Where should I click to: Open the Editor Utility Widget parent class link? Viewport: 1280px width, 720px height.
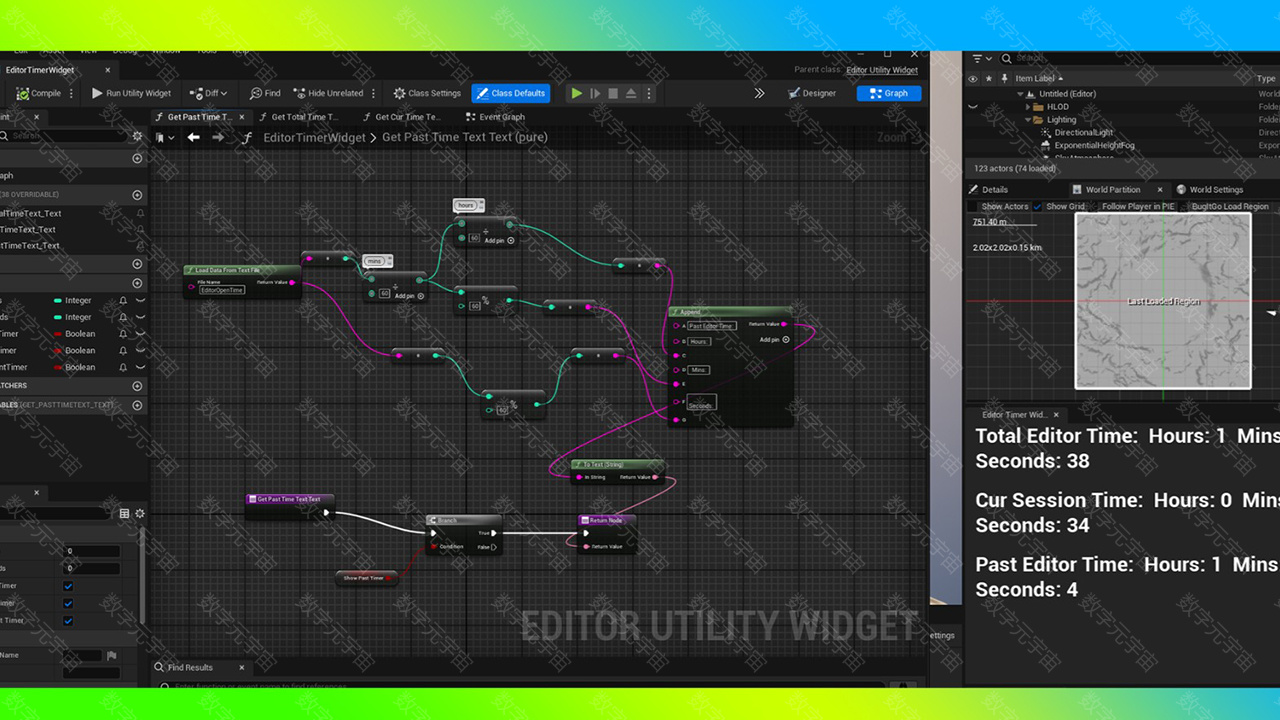pyautogui.click(x=882, y=70)
